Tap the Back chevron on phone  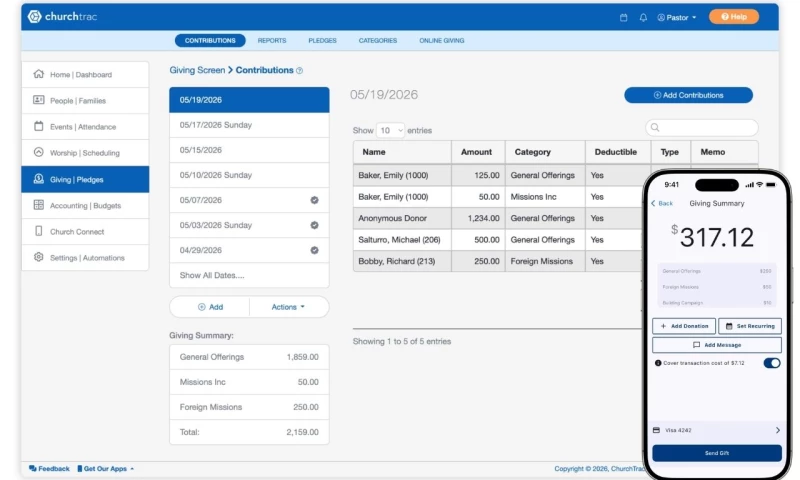pyautogui.click(x=653, y=203)
